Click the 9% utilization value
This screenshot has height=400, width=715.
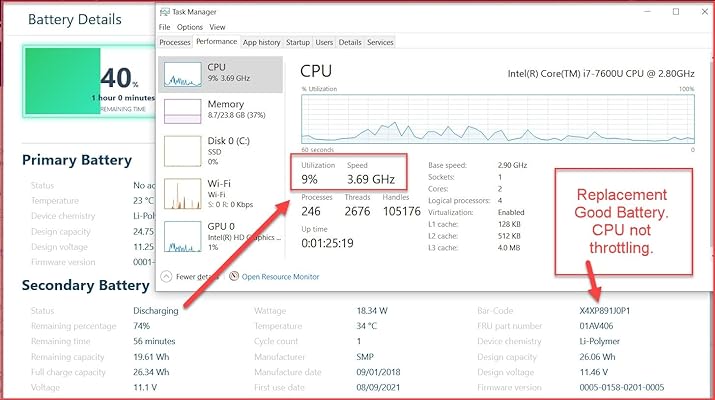[x=309, y=179]
